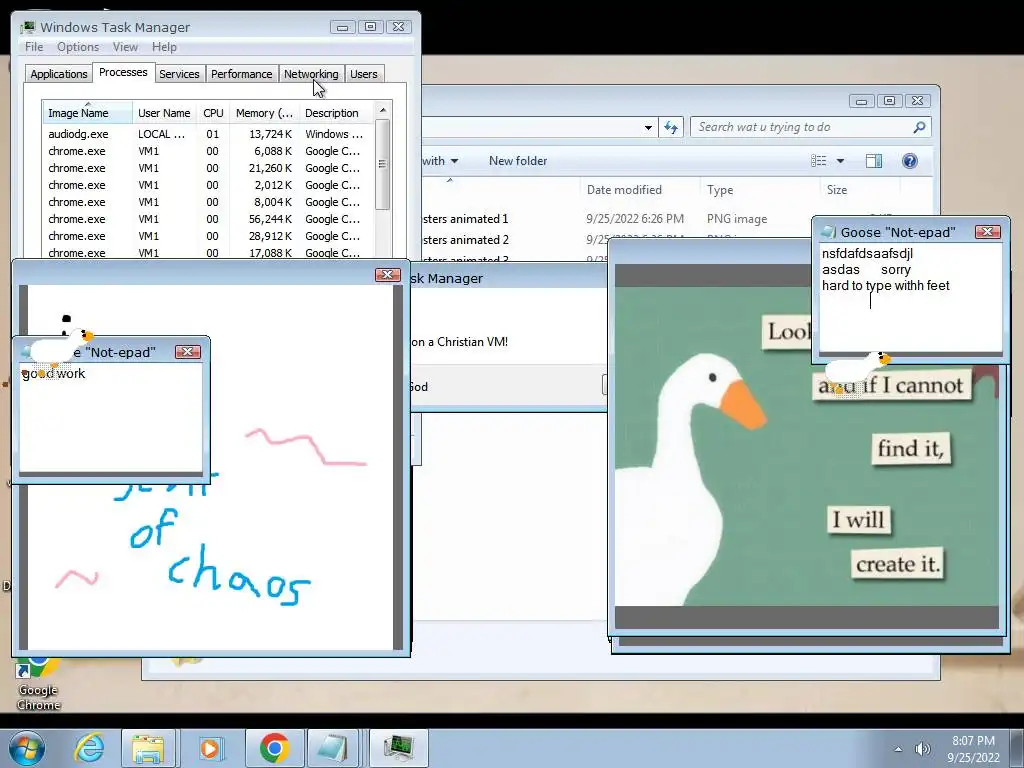Close the 'sorry' Goose Not-epad window
This screenshot has width=1024, height=768.
click(987, 232)
